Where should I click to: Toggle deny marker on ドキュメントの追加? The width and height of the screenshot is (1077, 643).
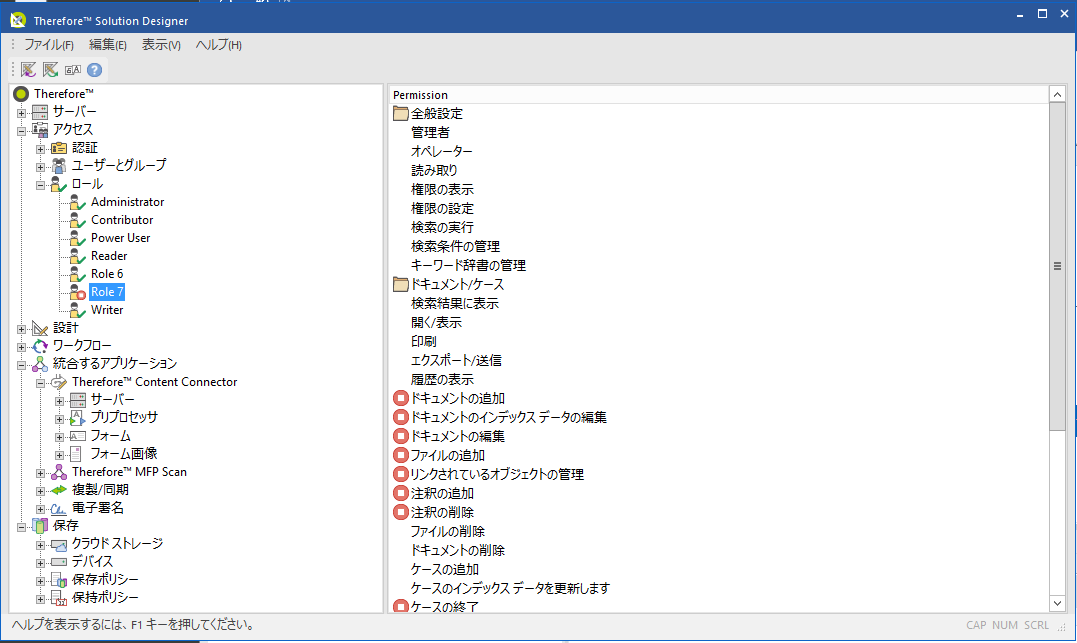coord(400,398)
